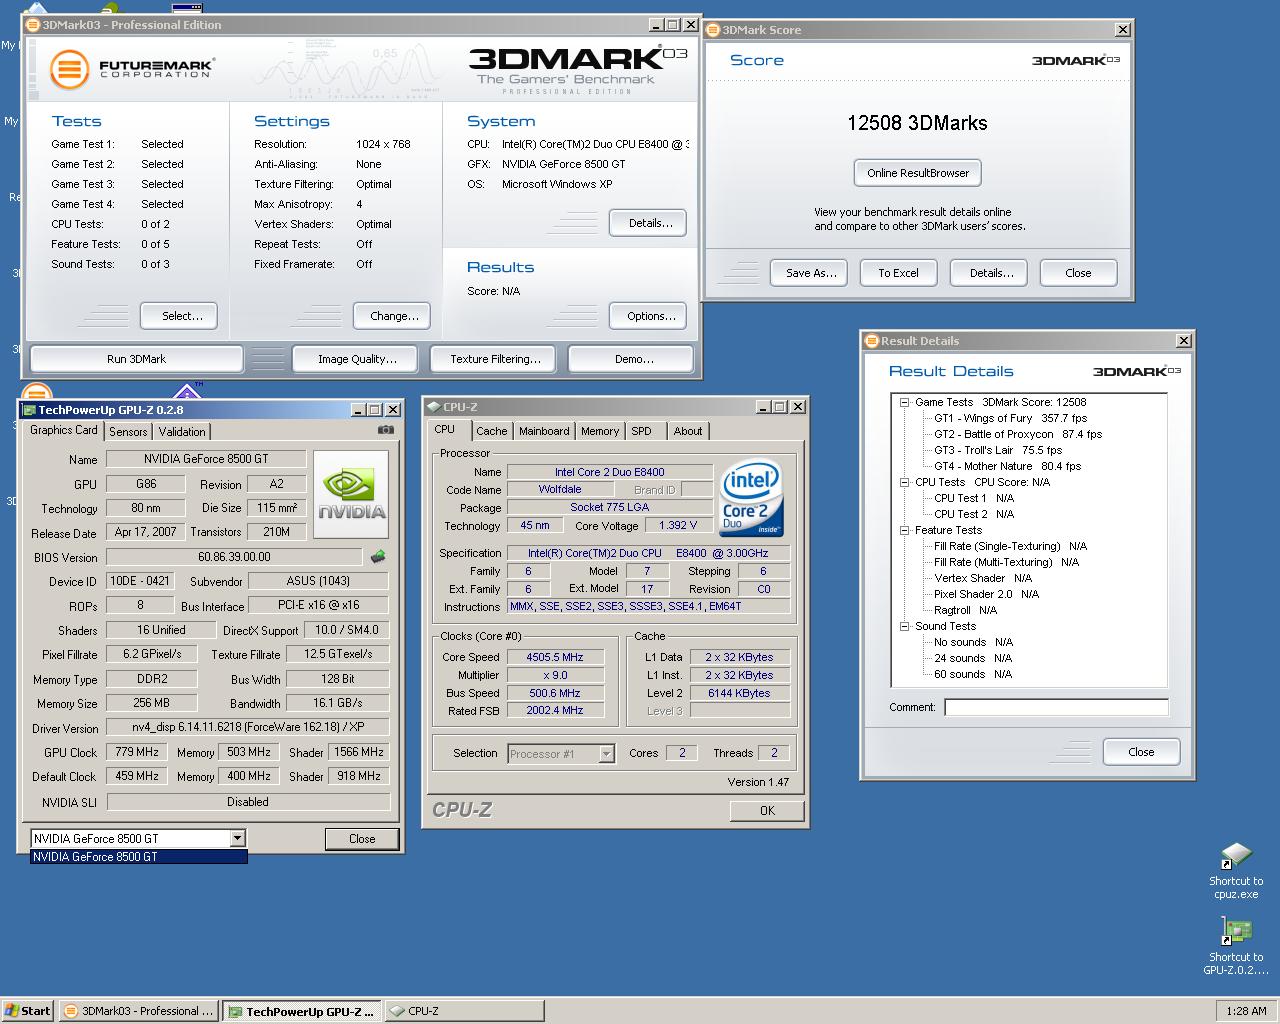The height and width of the screenshot is (1024, 1280).
Task: Open the About tab in CPU-Z
Action: [x=687, y=431]
